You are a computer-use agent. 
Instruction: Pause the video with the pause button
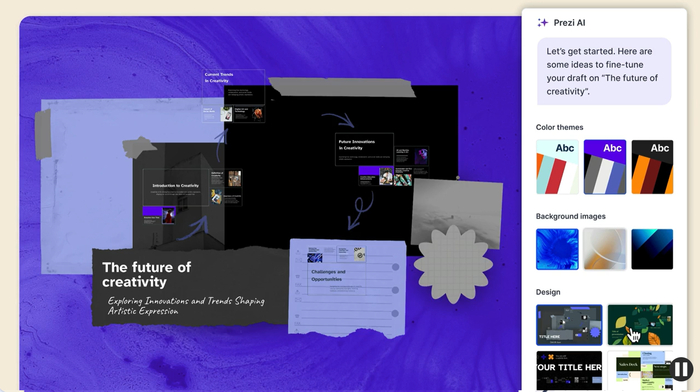(x=681, y=369)
